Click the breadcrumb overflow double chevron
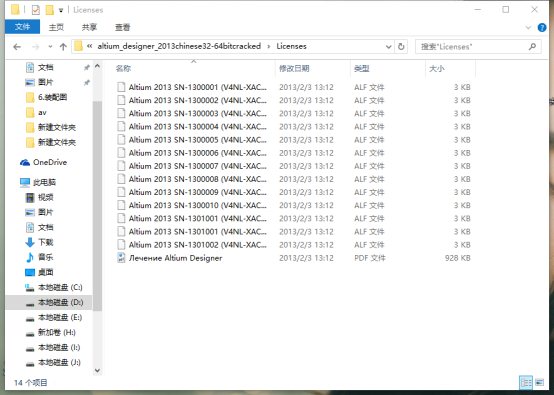This screenshot has width=554, height=395. pos(90,46)
